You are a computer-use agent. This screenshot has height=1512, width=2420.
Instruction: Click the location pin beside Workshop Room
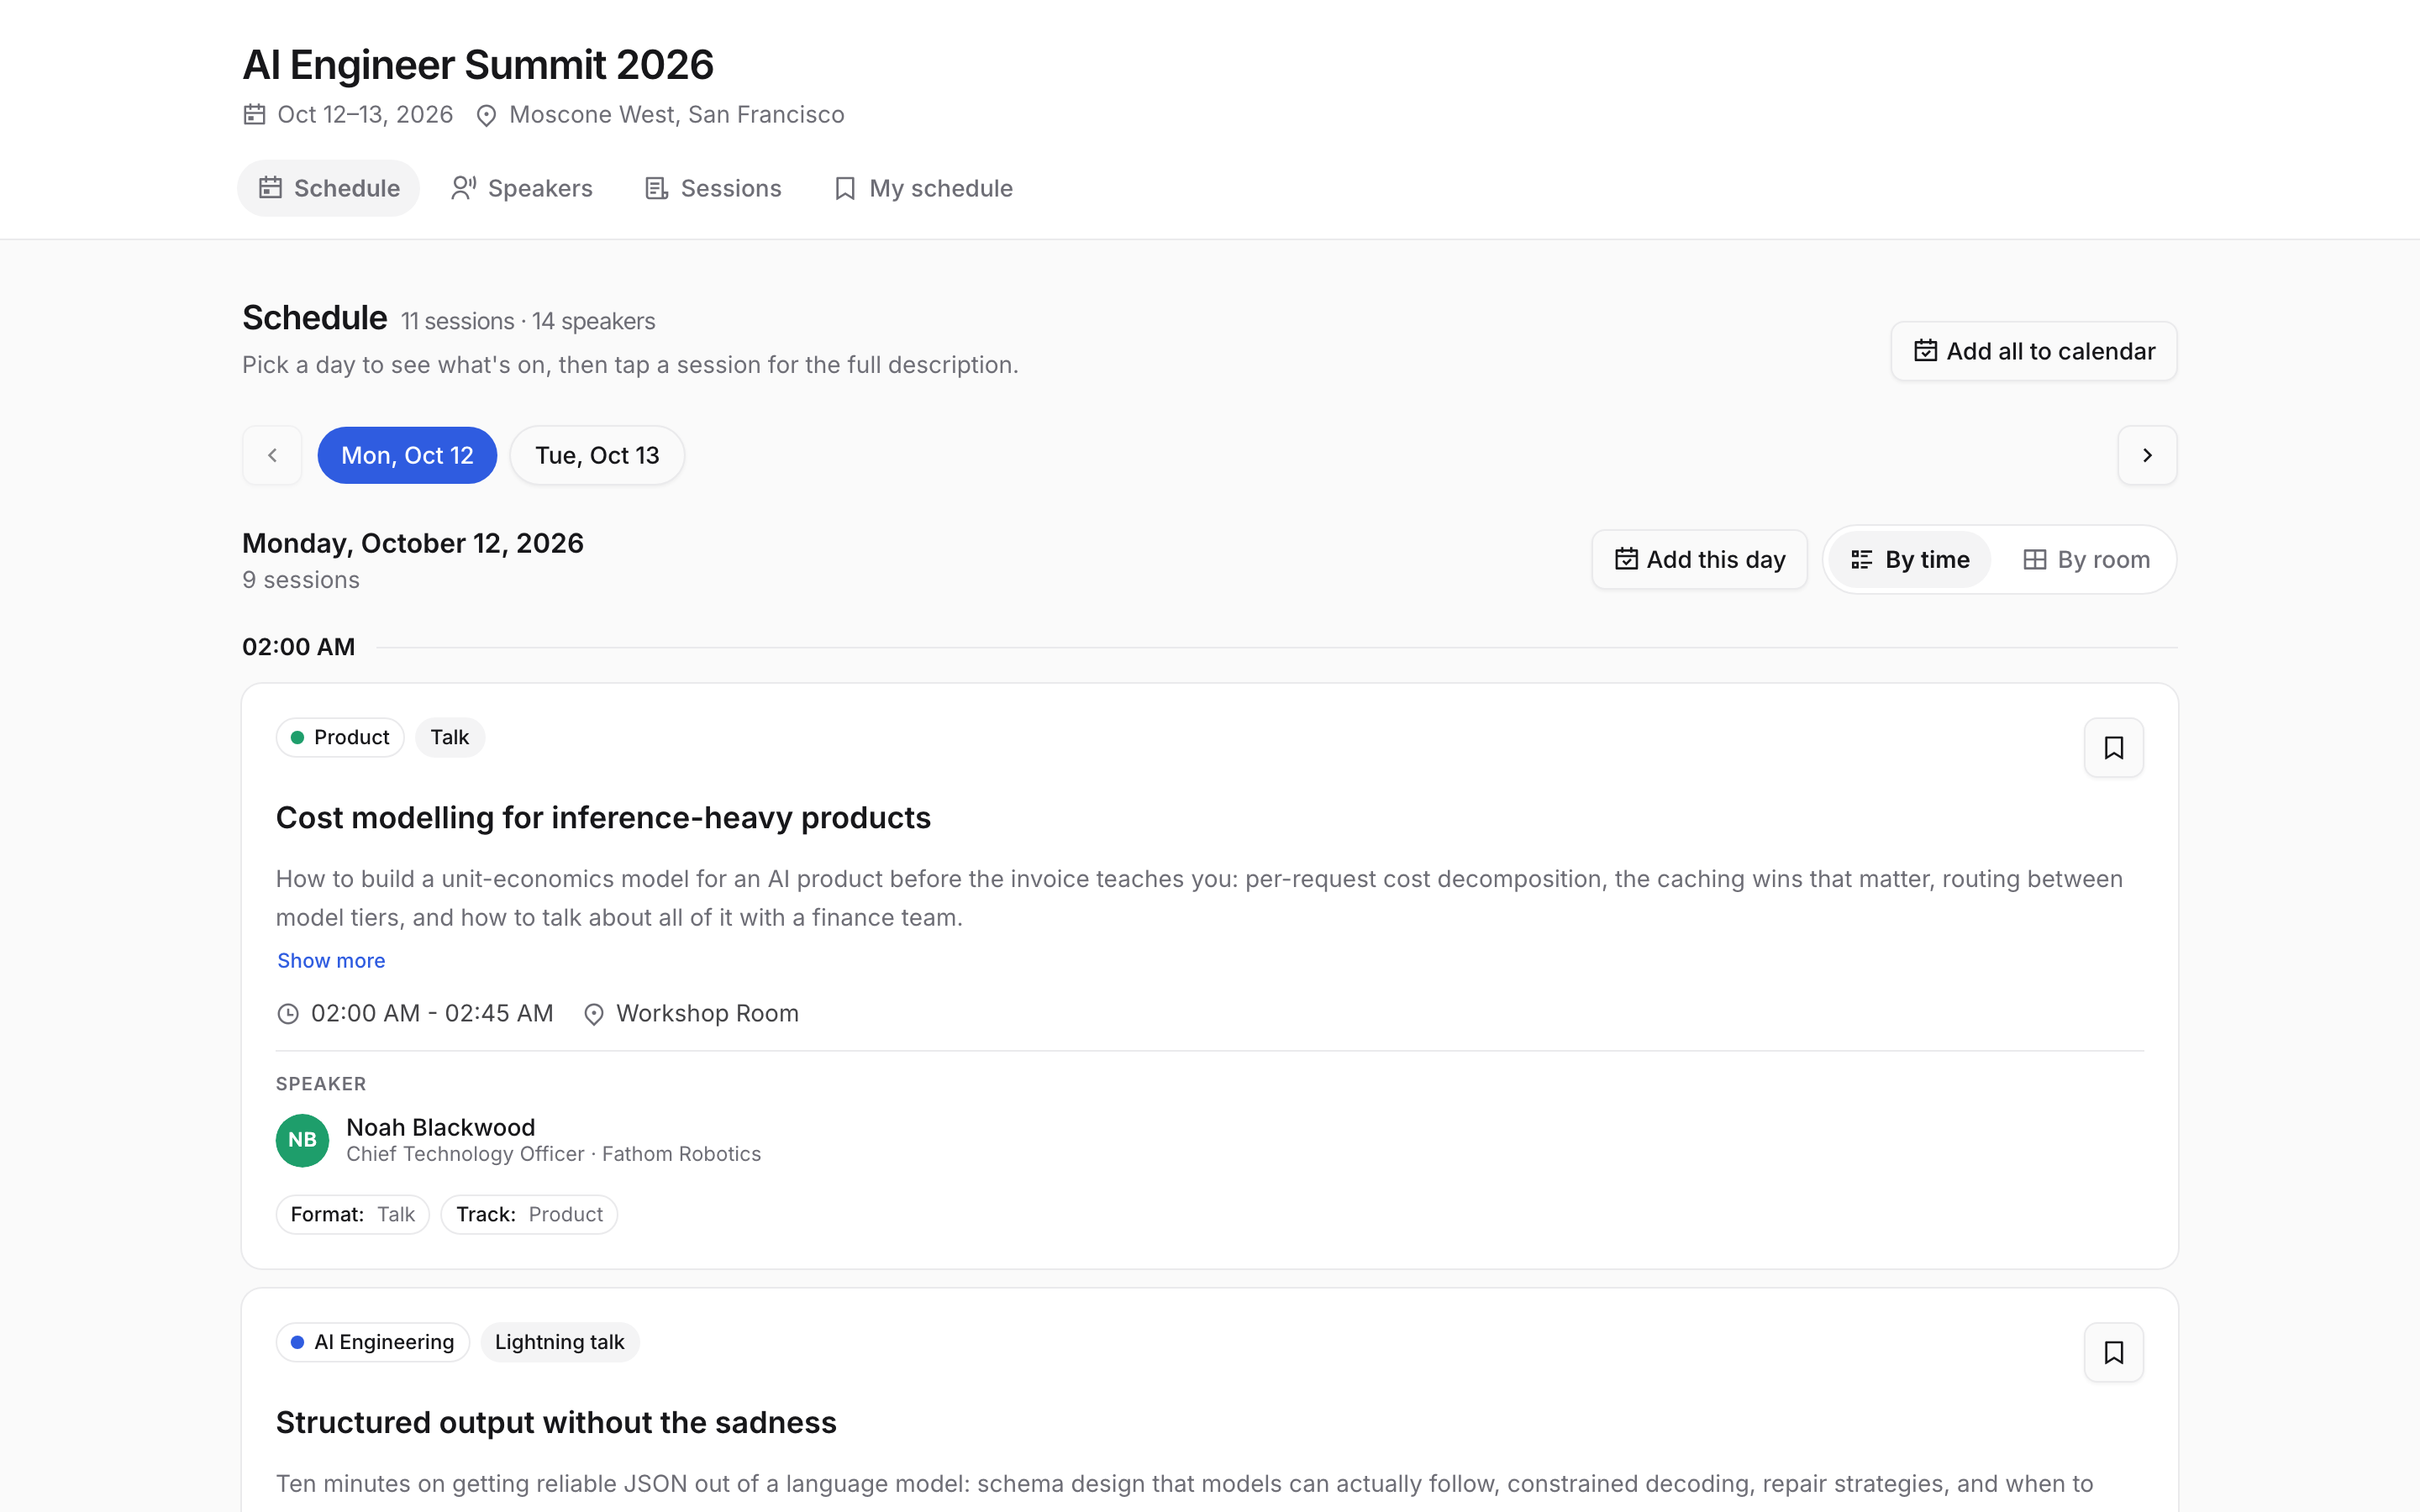[594, 1014]
